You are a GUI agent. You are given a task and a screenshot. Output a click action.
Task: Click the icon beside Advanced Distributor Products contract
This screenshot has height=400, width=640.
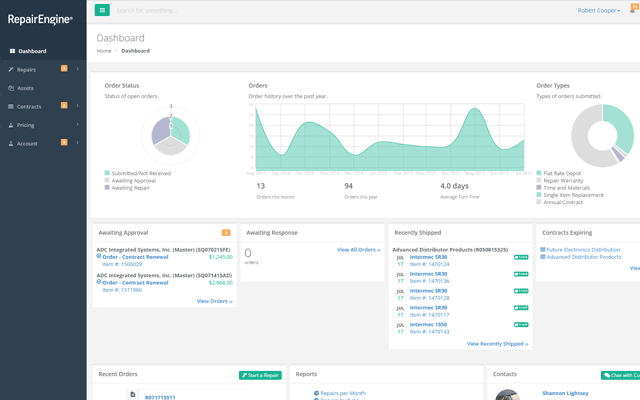(543, 257)
